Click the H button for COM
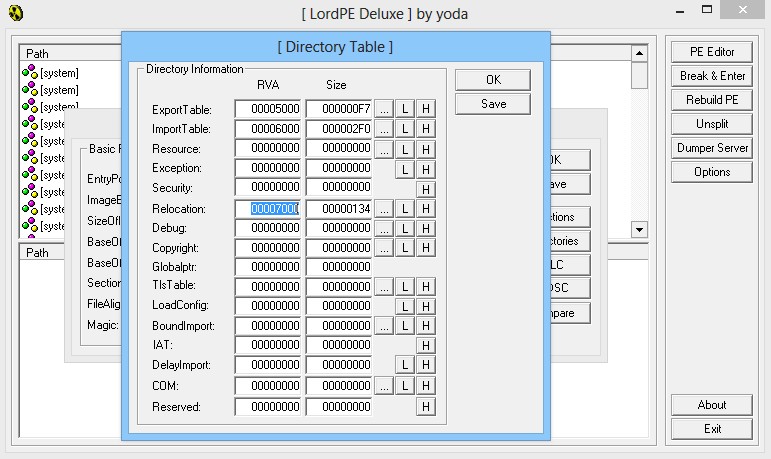Screen dimensions: 771x459 coord(426,386)
